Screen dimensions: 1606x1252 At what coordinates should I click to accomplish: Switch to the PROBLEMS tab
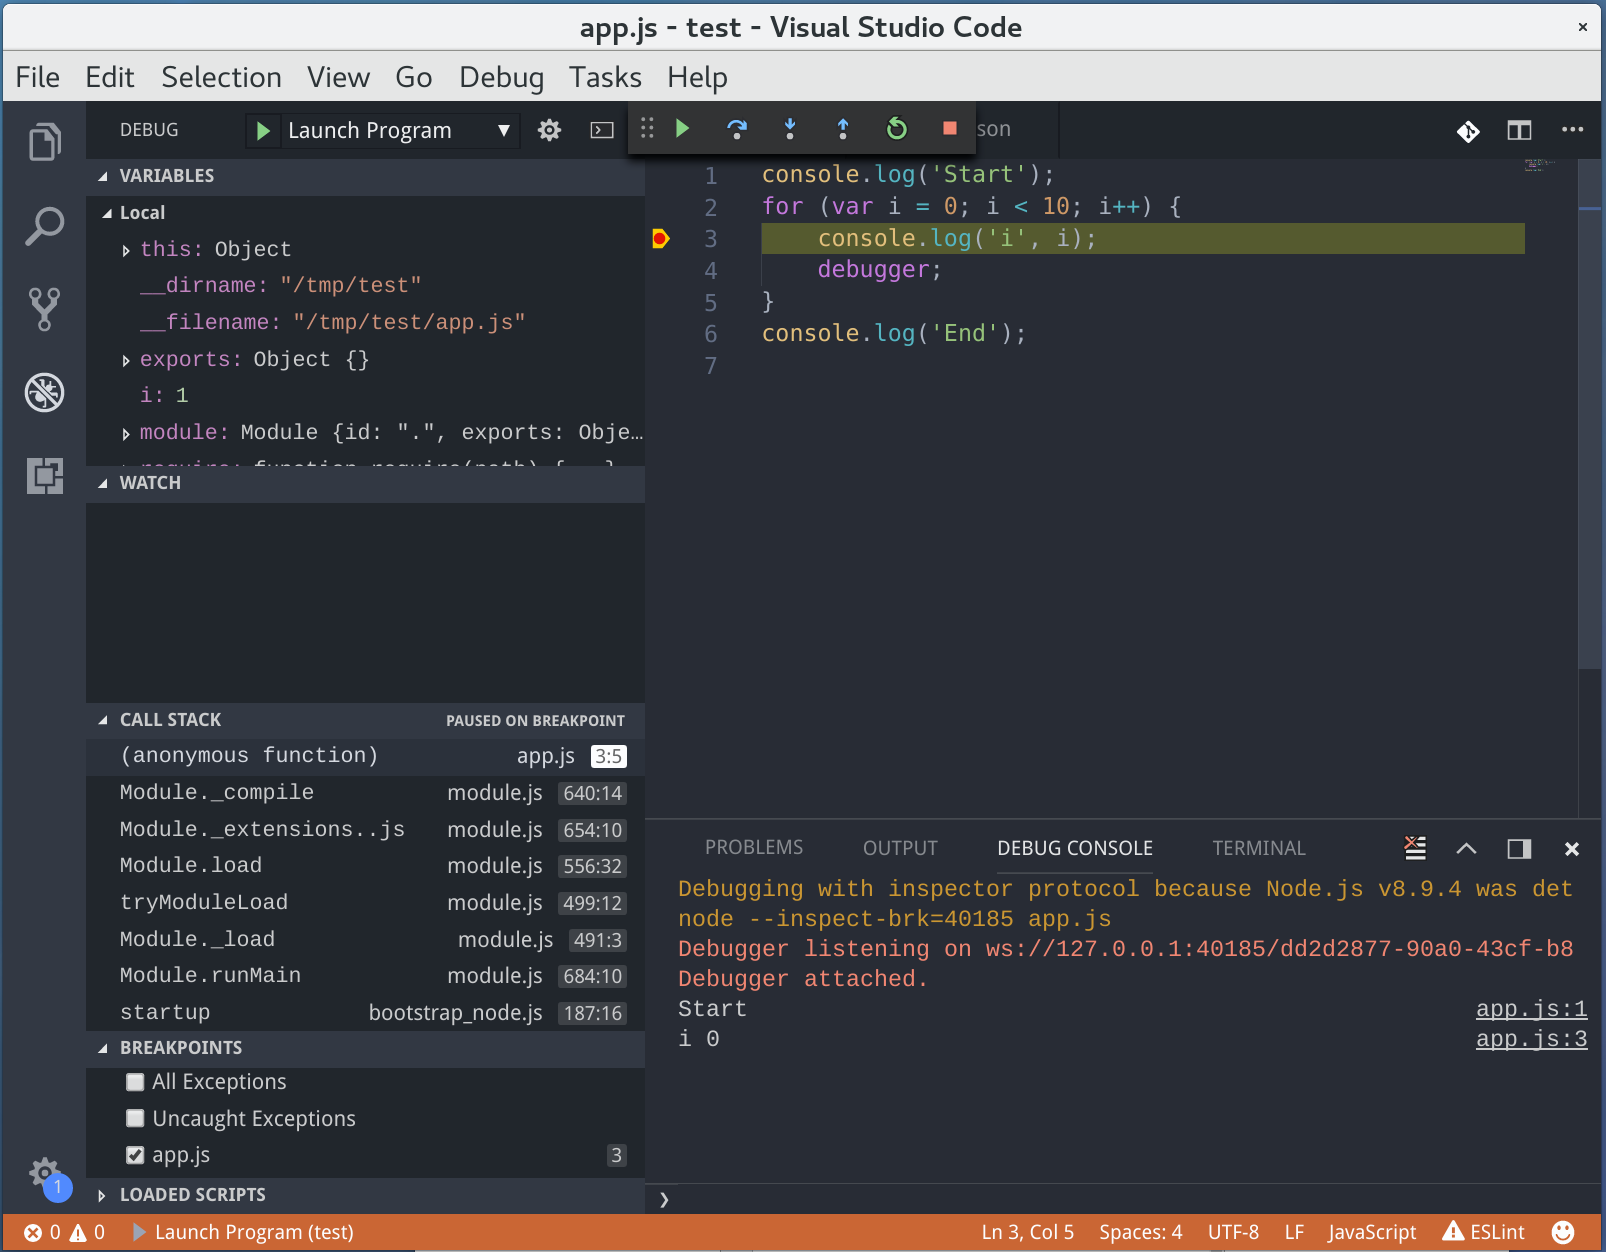click(754, 848)
